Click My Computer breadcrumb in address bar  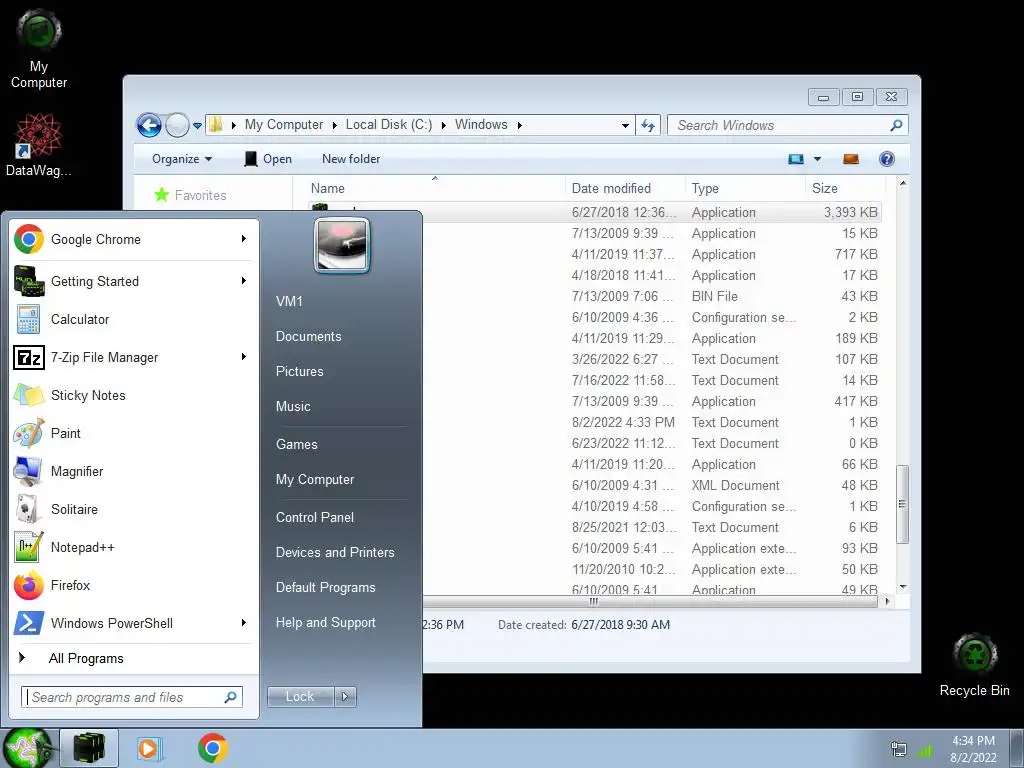[x=283, y=125]
